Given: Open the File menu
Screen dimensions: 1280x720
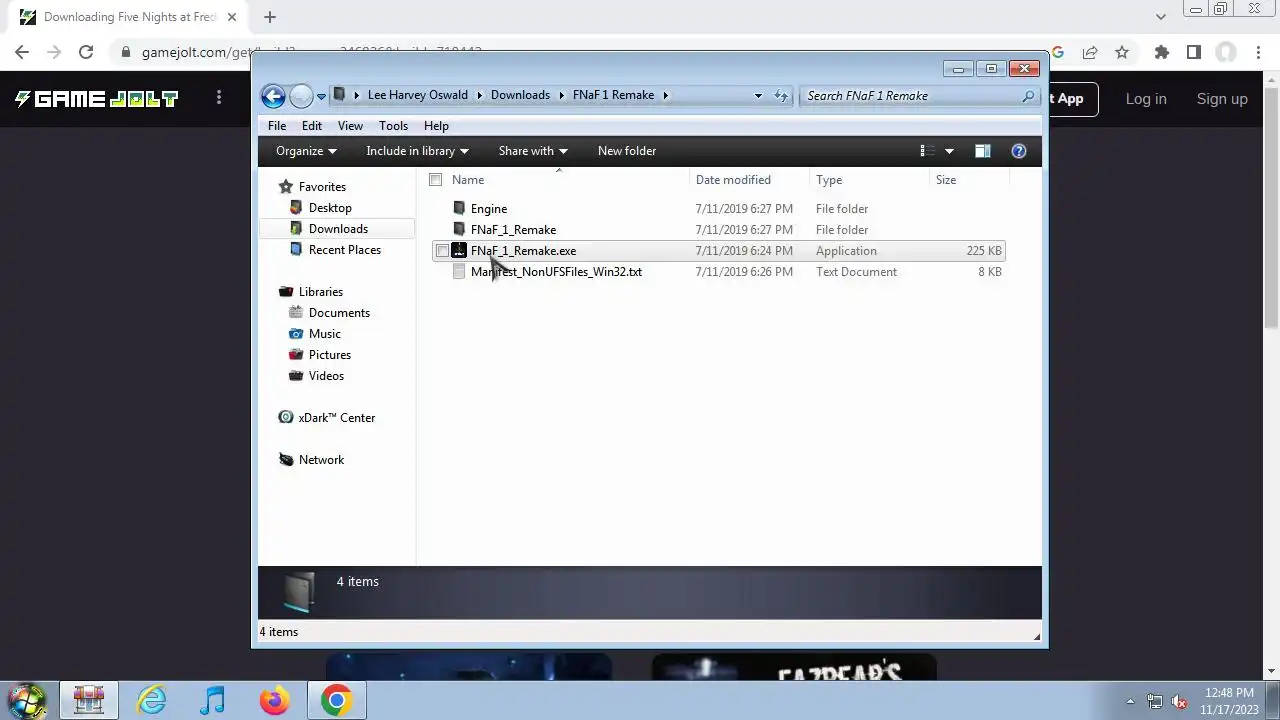Looking at the screenshot, I should click(277, 126).
